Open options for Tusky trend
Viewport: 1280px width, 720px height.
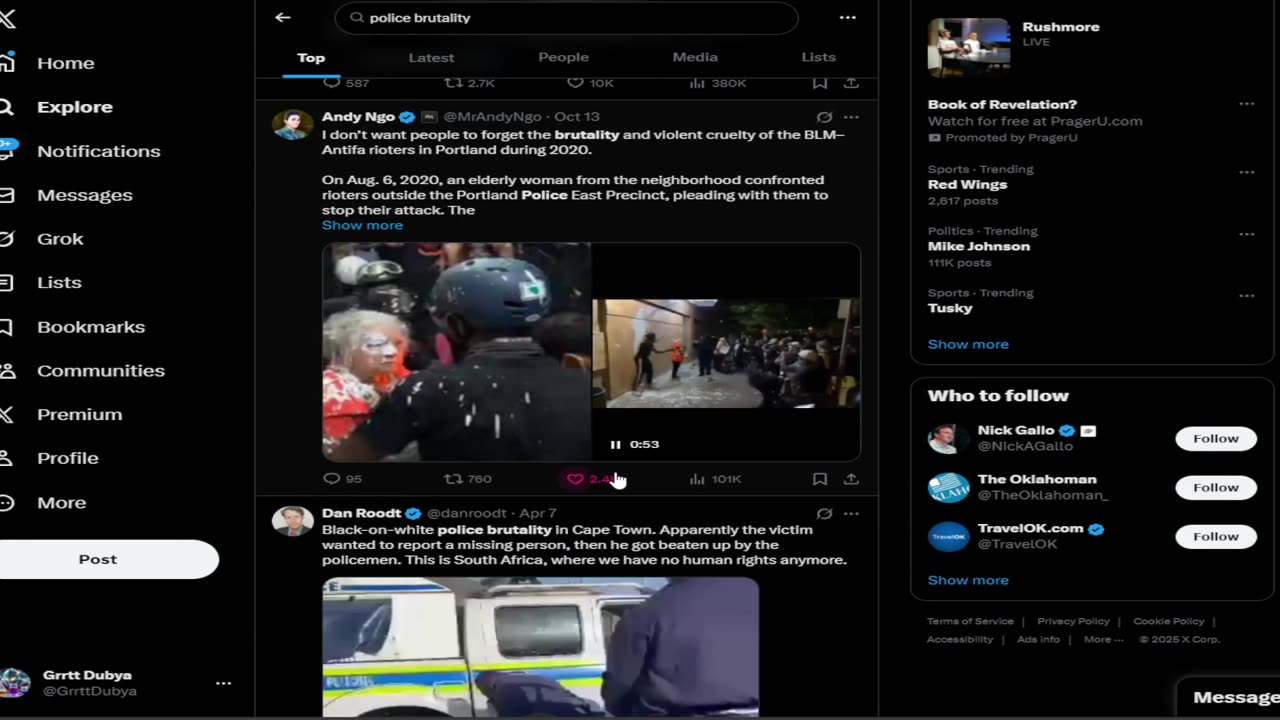tap(1246, 296)
